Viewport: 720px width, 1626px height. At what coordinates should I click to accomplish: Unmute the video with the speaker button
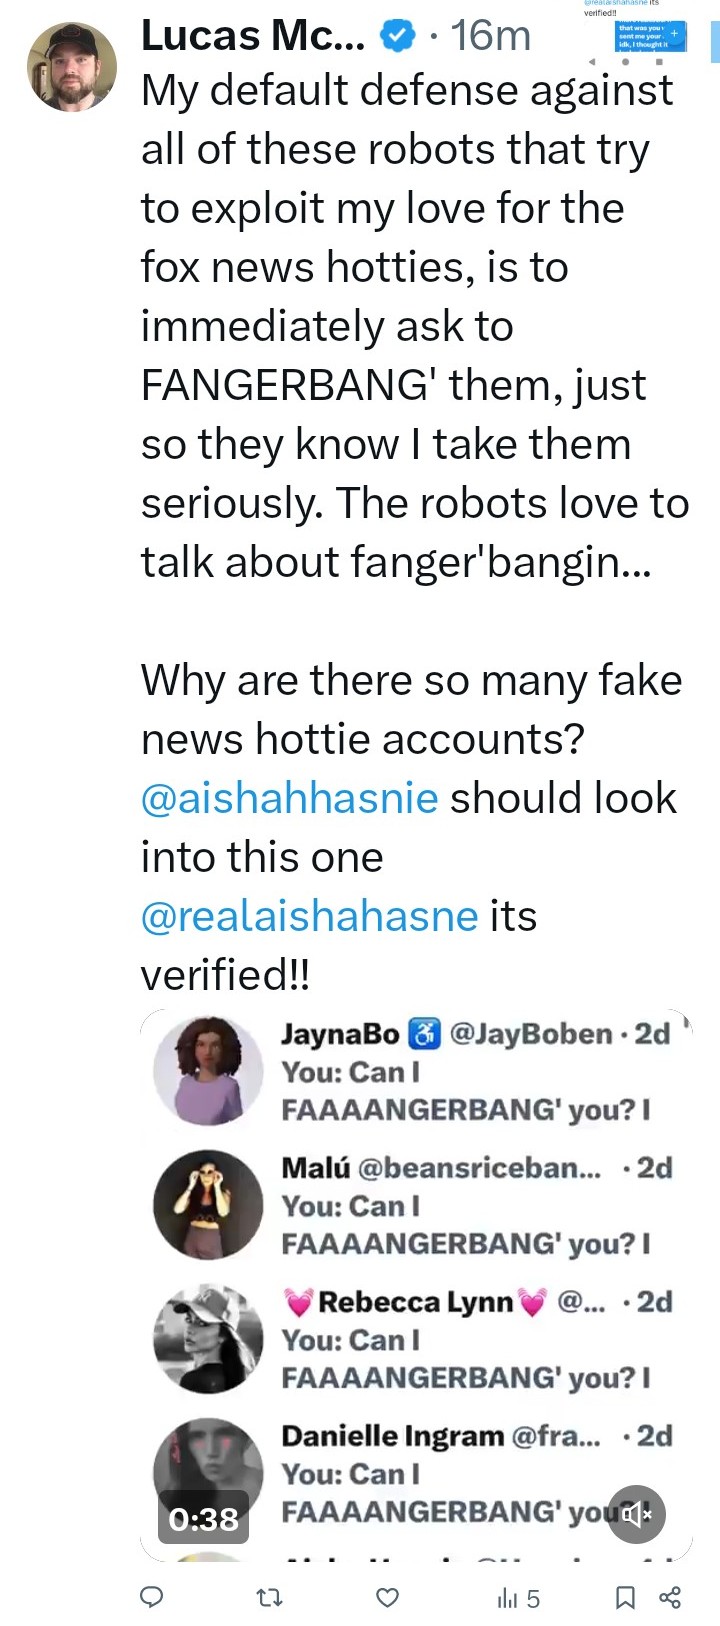pos(637,1514)
